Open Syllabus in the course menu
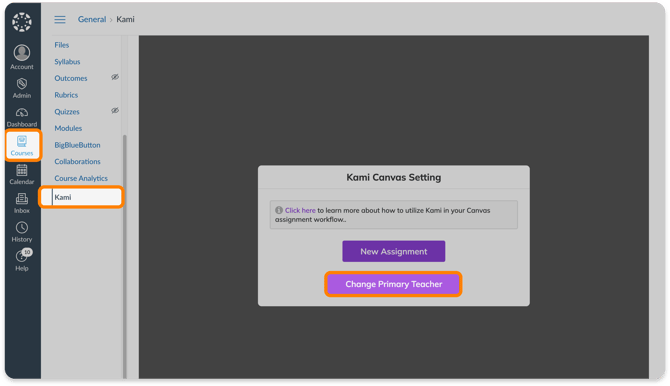Image resolution: width=670 pixels, height=386 pixels. pos(67,62)
